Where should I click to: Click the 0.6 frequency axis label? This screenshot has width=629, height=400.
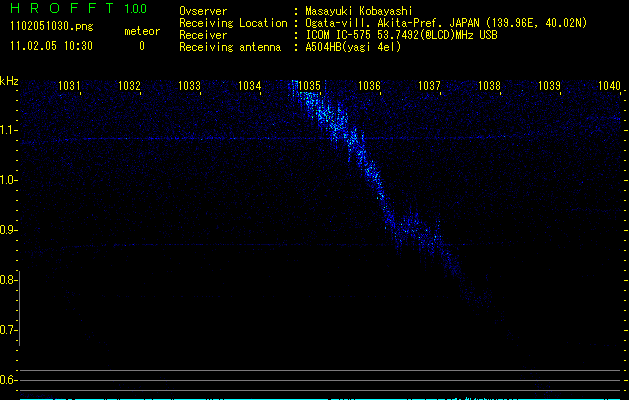pos(8,380)
